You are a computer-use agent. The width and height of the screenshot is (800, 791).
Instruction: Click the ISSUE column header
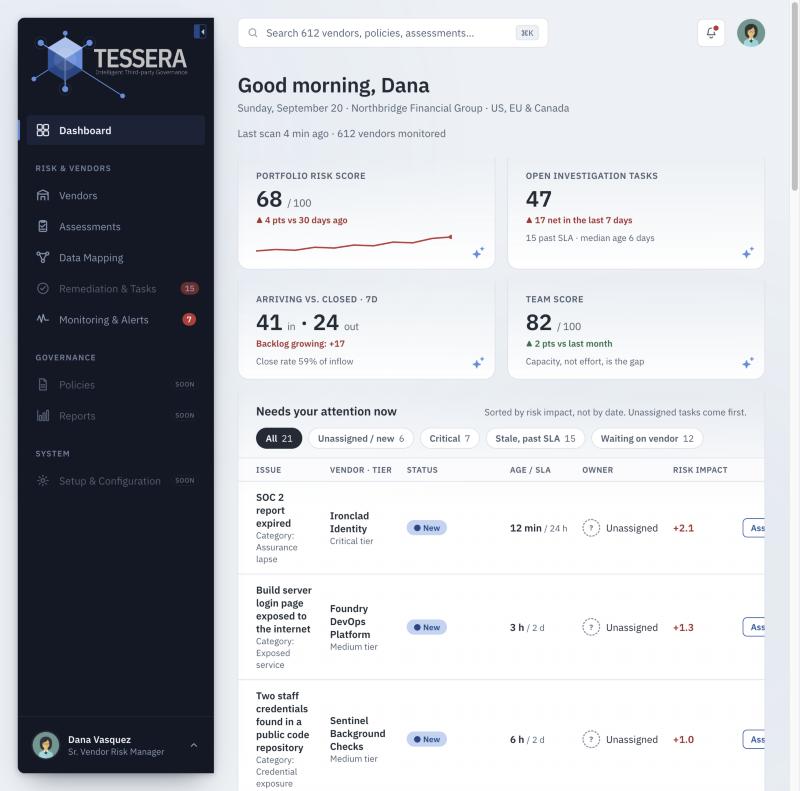(268, 469)
